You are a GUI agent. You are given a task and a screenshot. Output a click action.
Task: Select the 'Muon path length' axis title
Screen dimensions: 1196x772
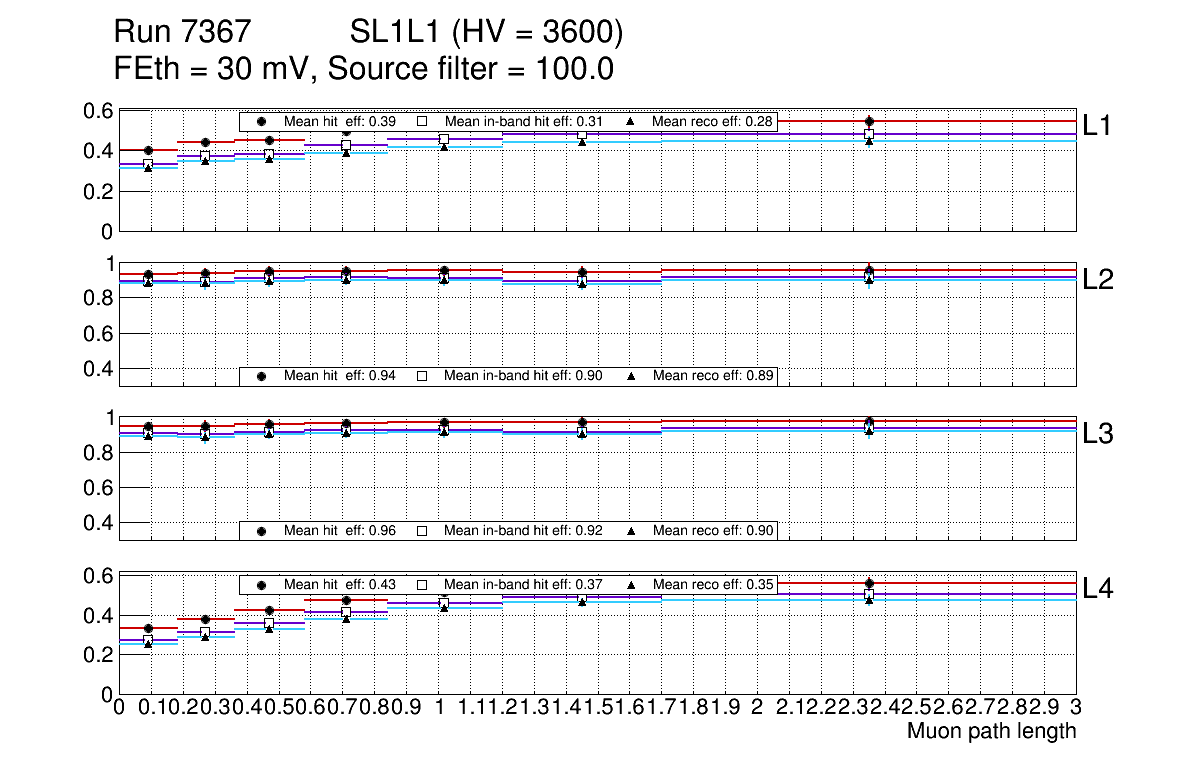point(991,731)
